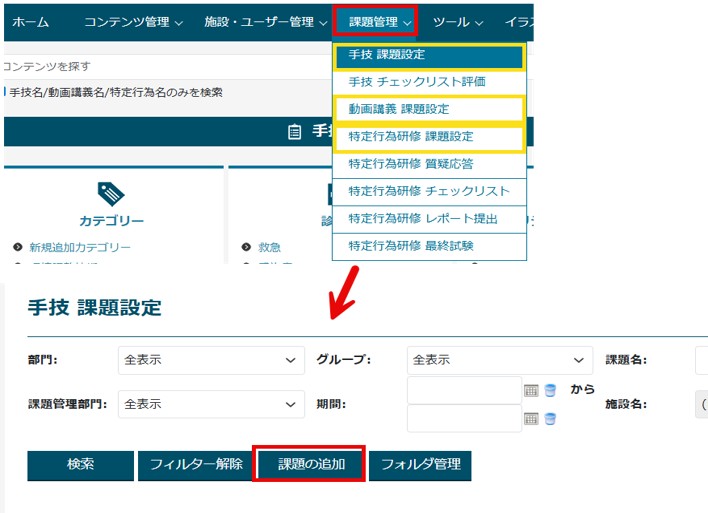Choose 動画講義 課題設定 menu entry
The image size is (708, 513).
[x=429, y=109]
